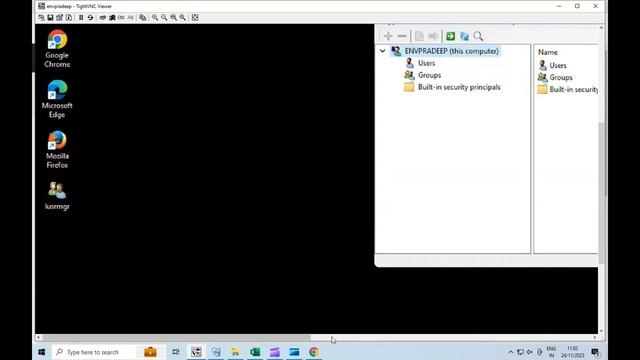Image resolution: width=640 pixels, height=360 pixels.
Task: Collapse the ENVPRADEEP tree node
Action: [x=382, y=51]
